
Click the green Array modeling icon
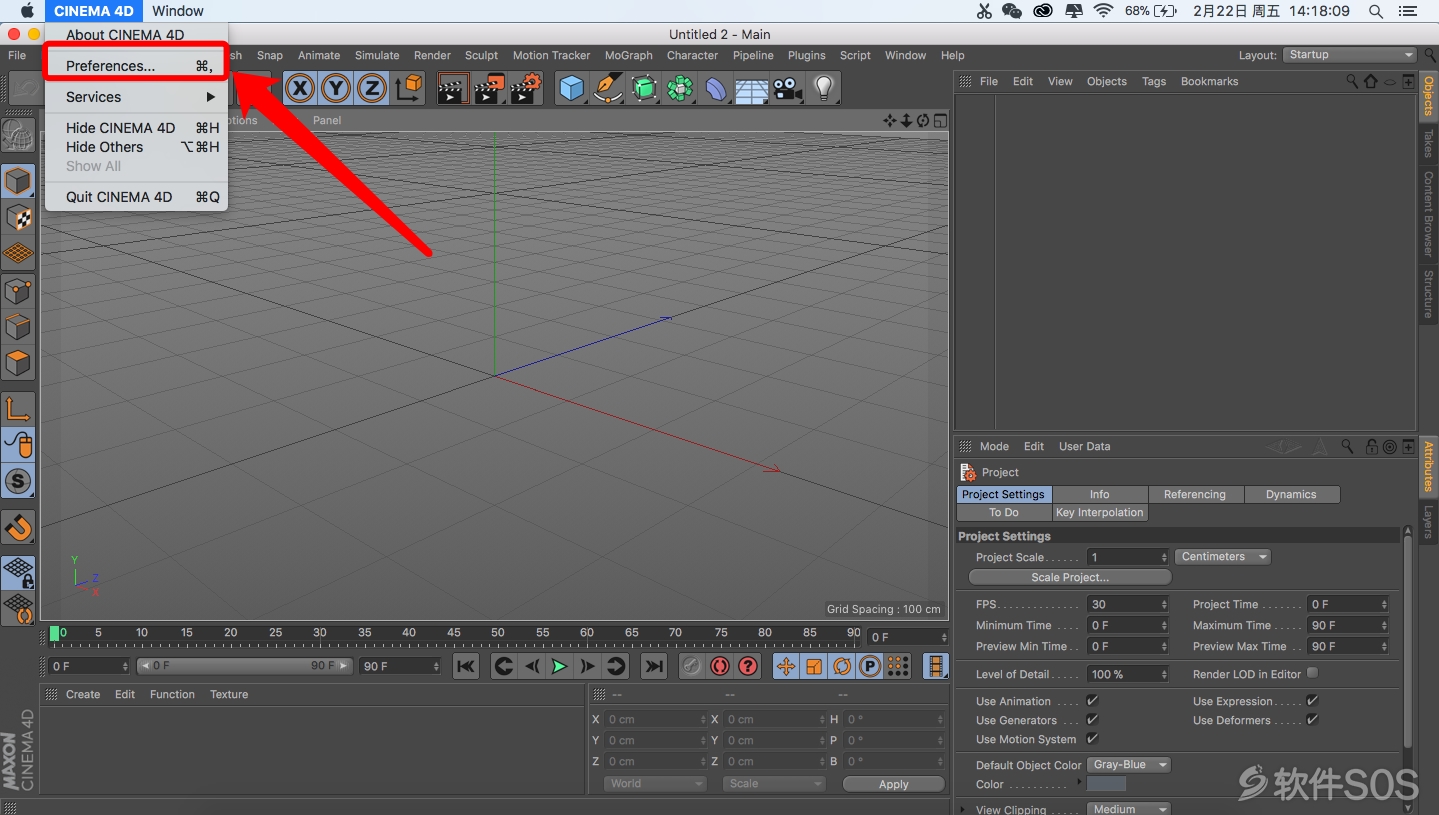pyautogui.click(x=681, y=89)
